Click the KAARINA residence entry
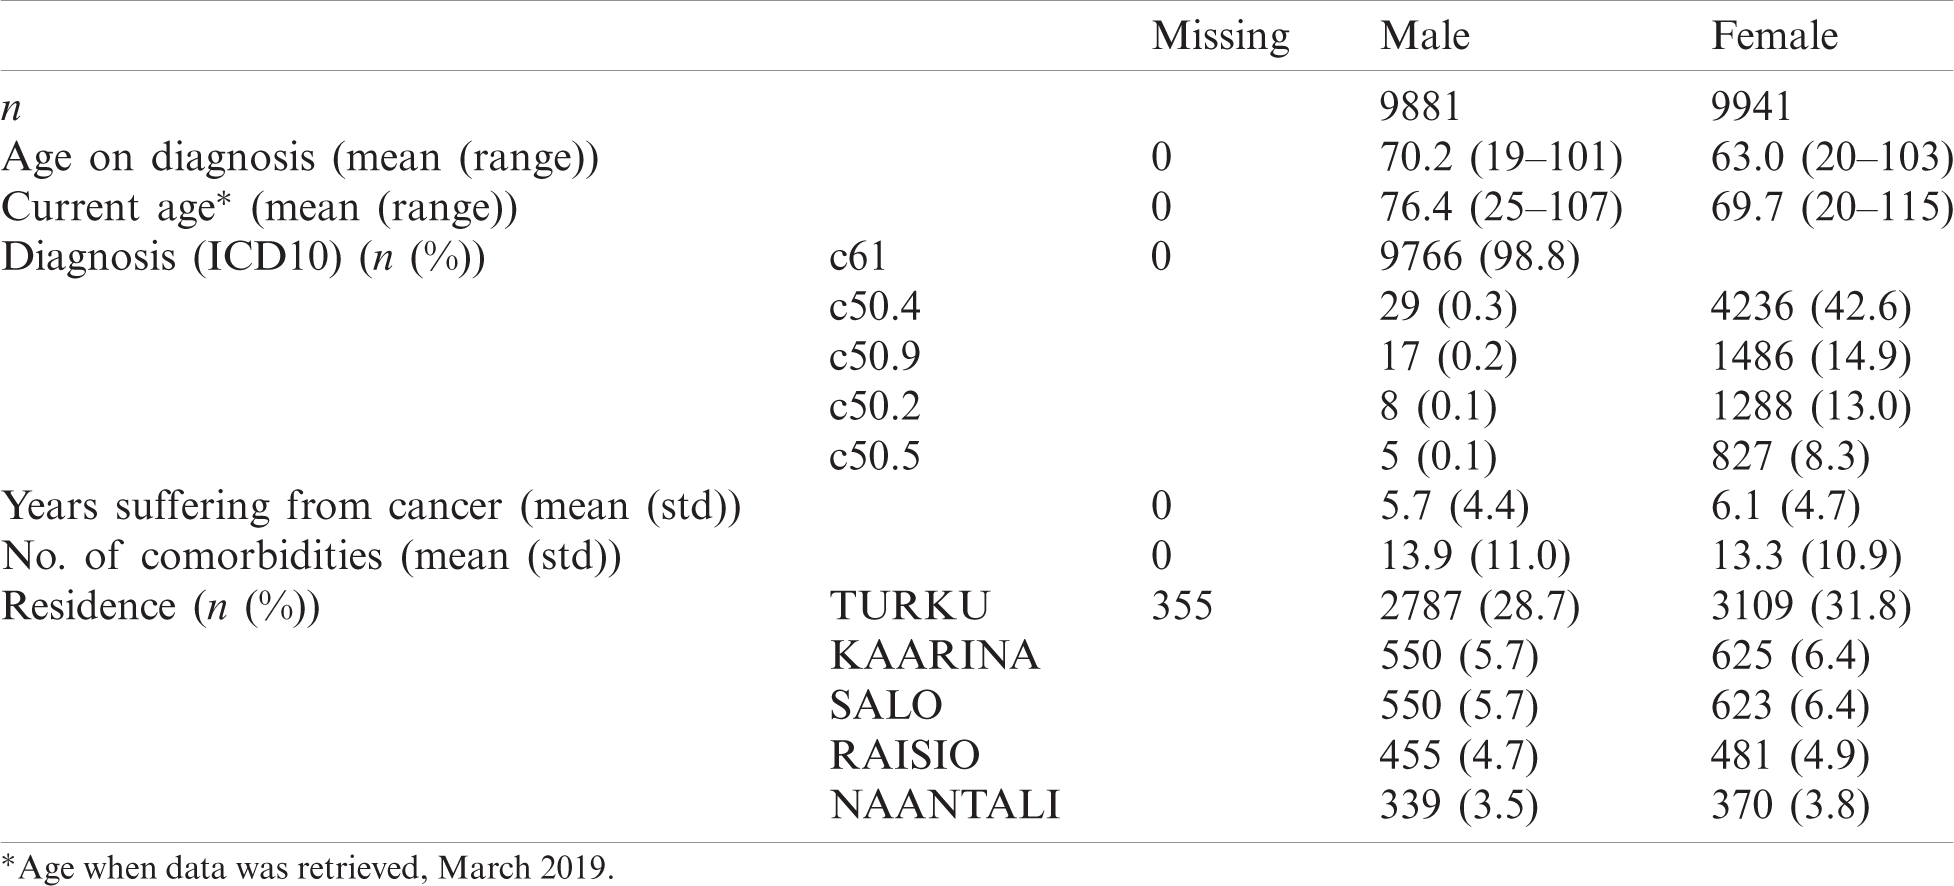This screenshot has width=1954, height=886. point(934,656)
